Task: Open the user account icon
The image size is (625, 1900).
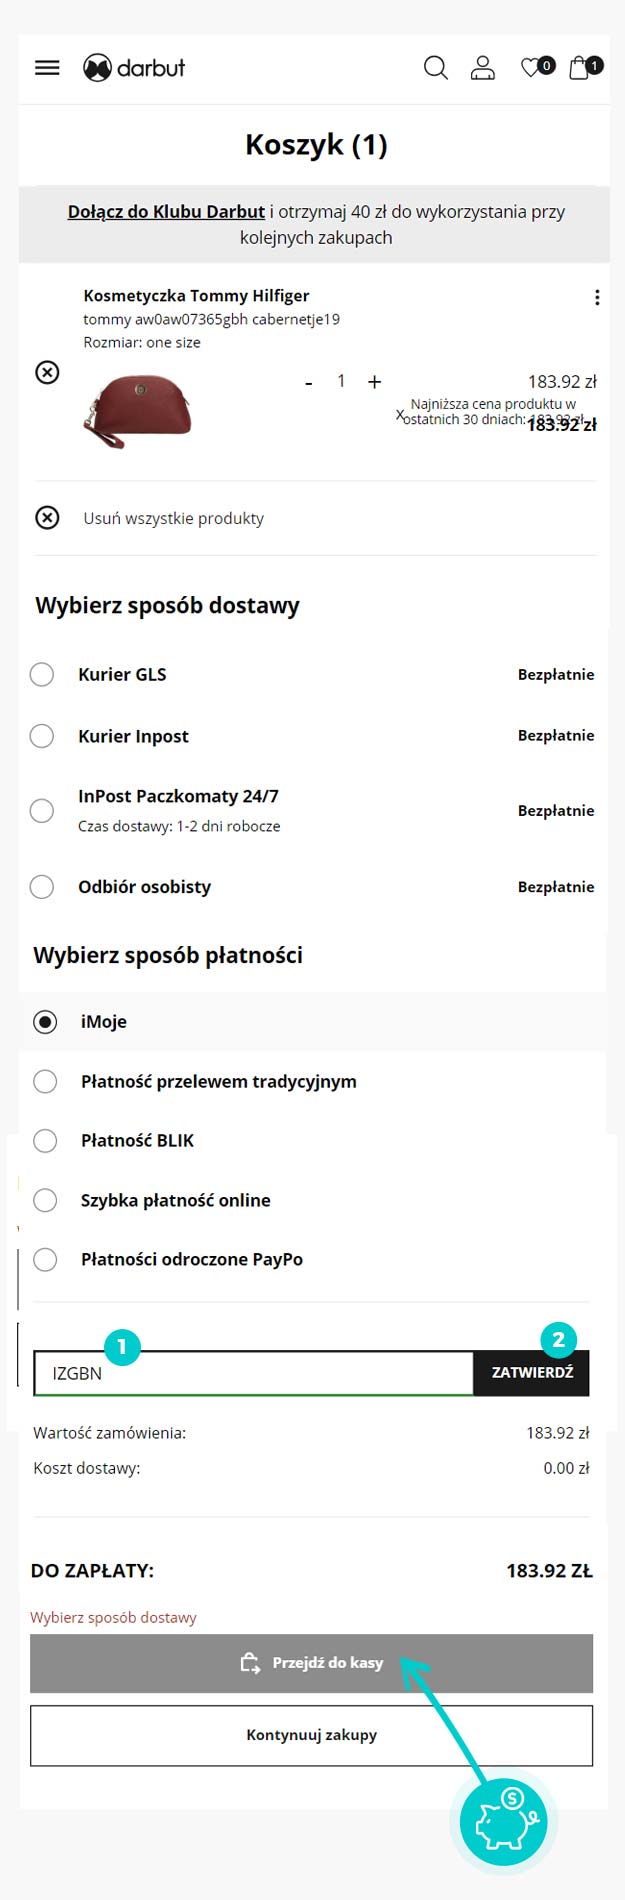Action: [483, 68]
